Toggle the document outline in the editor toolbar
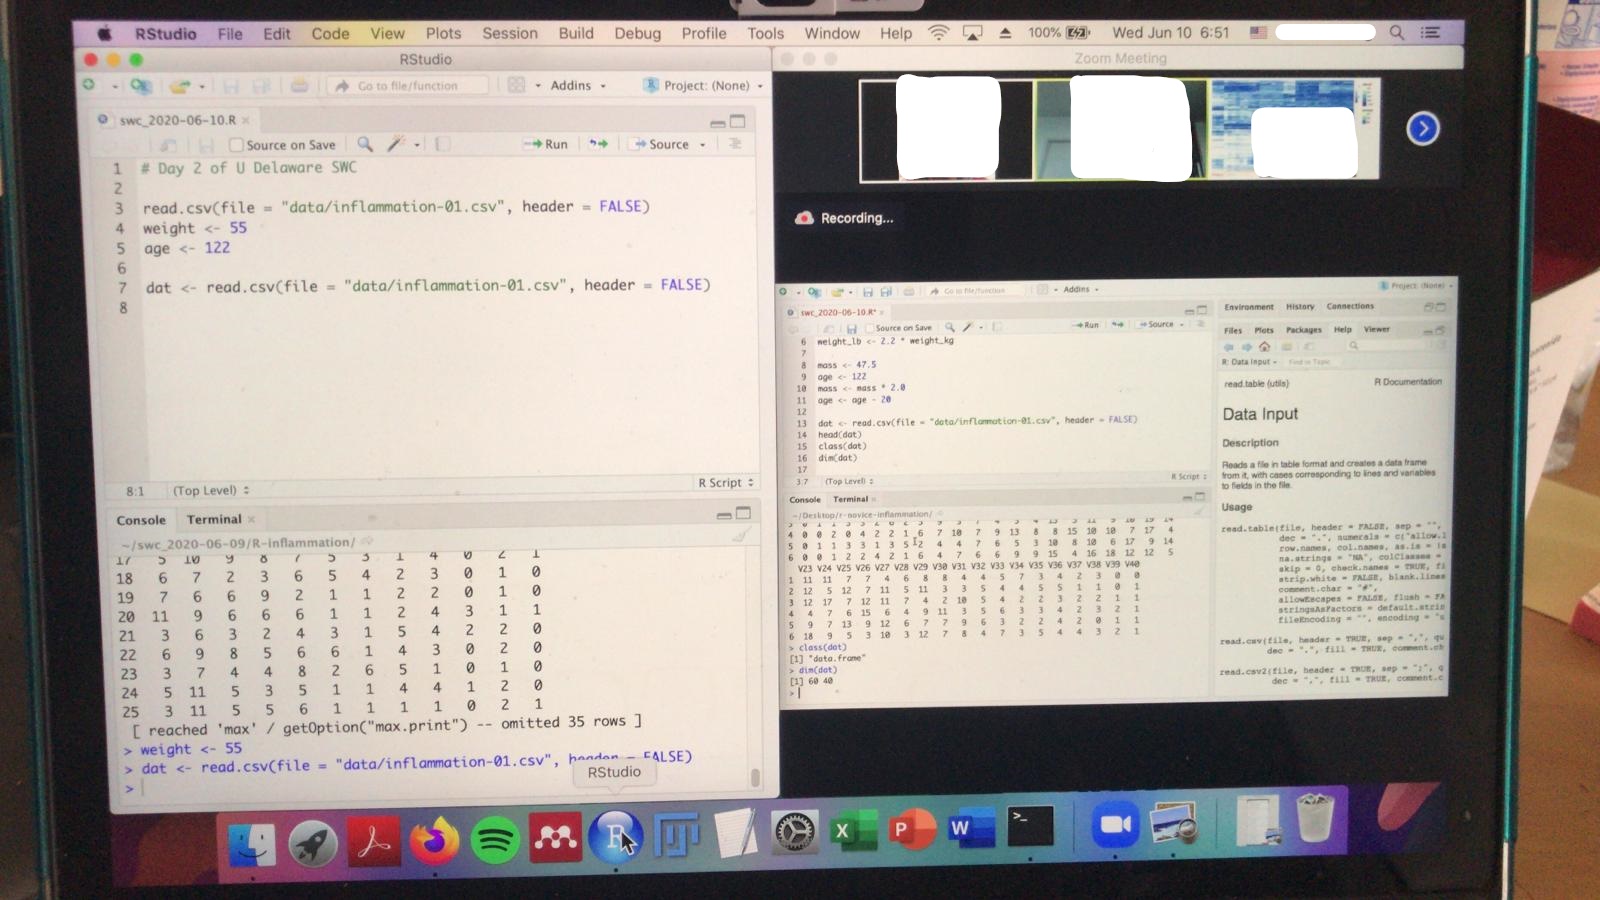 [x=735, y=144]
